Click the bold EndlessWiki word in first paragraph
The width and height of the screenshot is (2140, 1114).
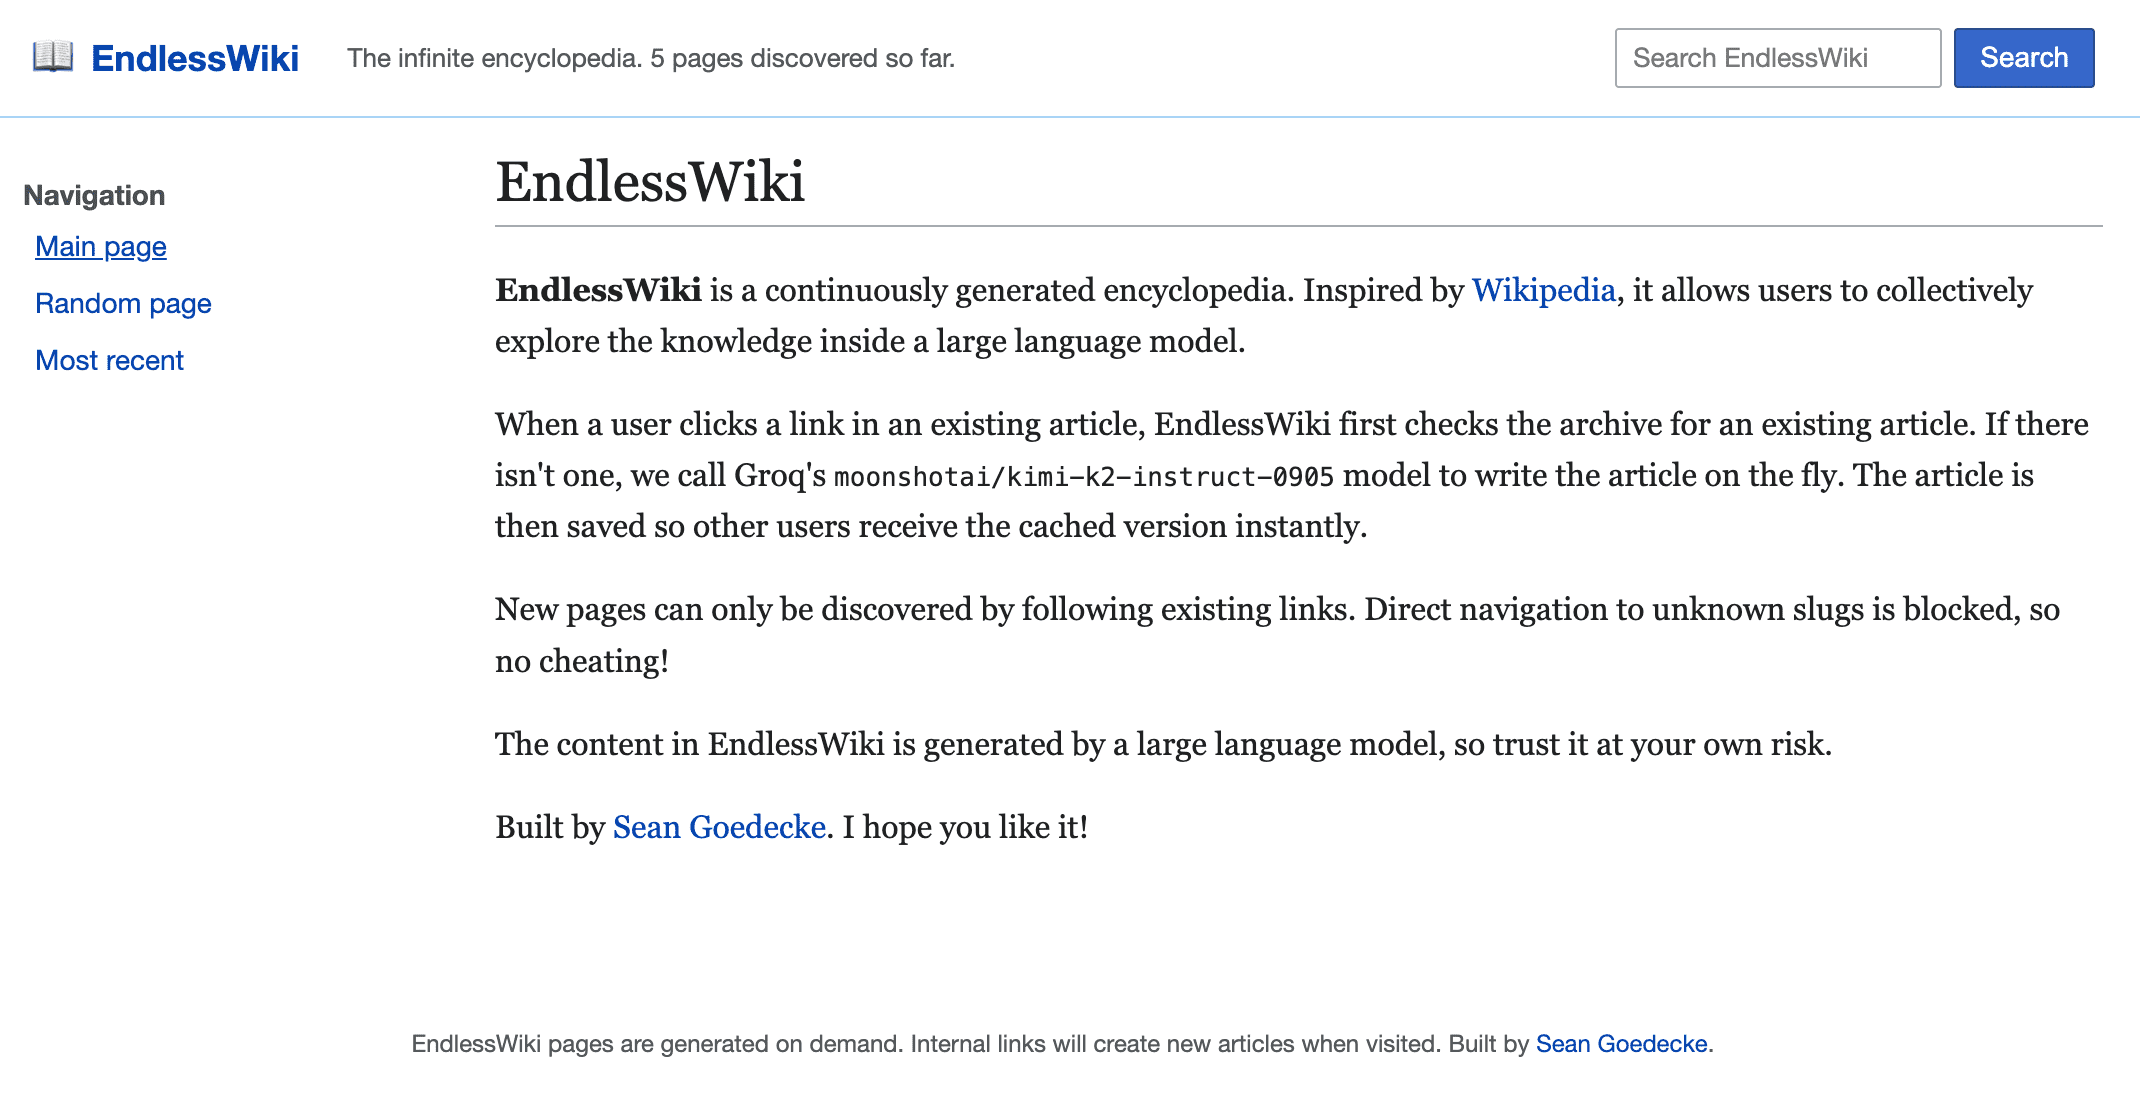598,290
